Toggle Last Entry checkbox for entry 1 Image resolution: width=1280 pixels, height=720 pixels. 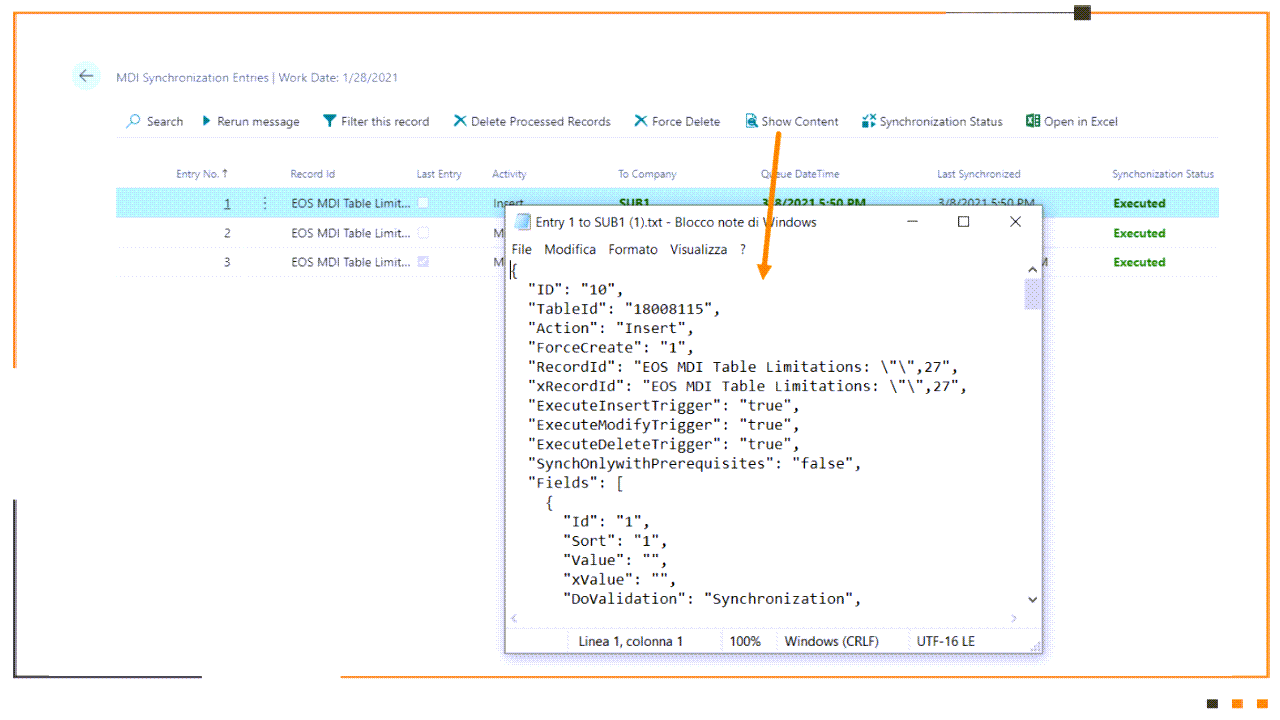tap(423, 203)
